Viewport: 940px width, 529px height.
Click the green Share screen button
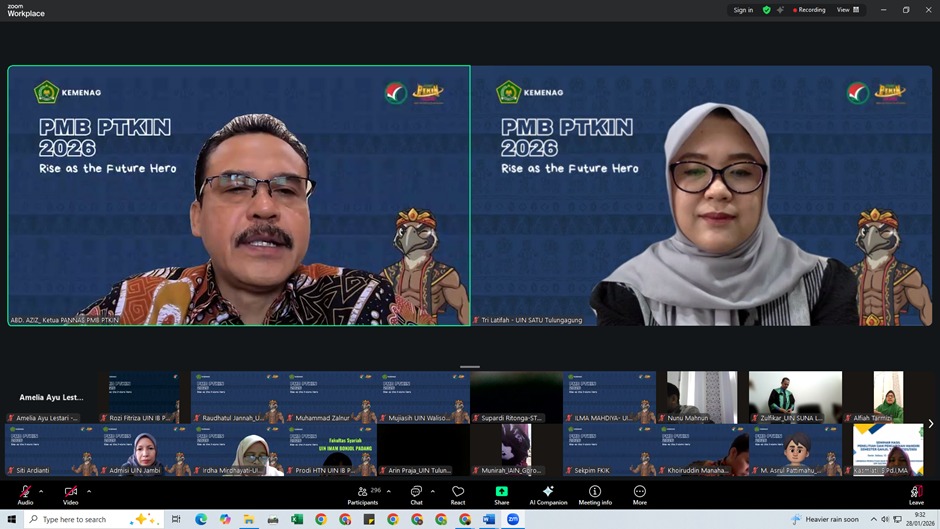click(x=501, y=493)
